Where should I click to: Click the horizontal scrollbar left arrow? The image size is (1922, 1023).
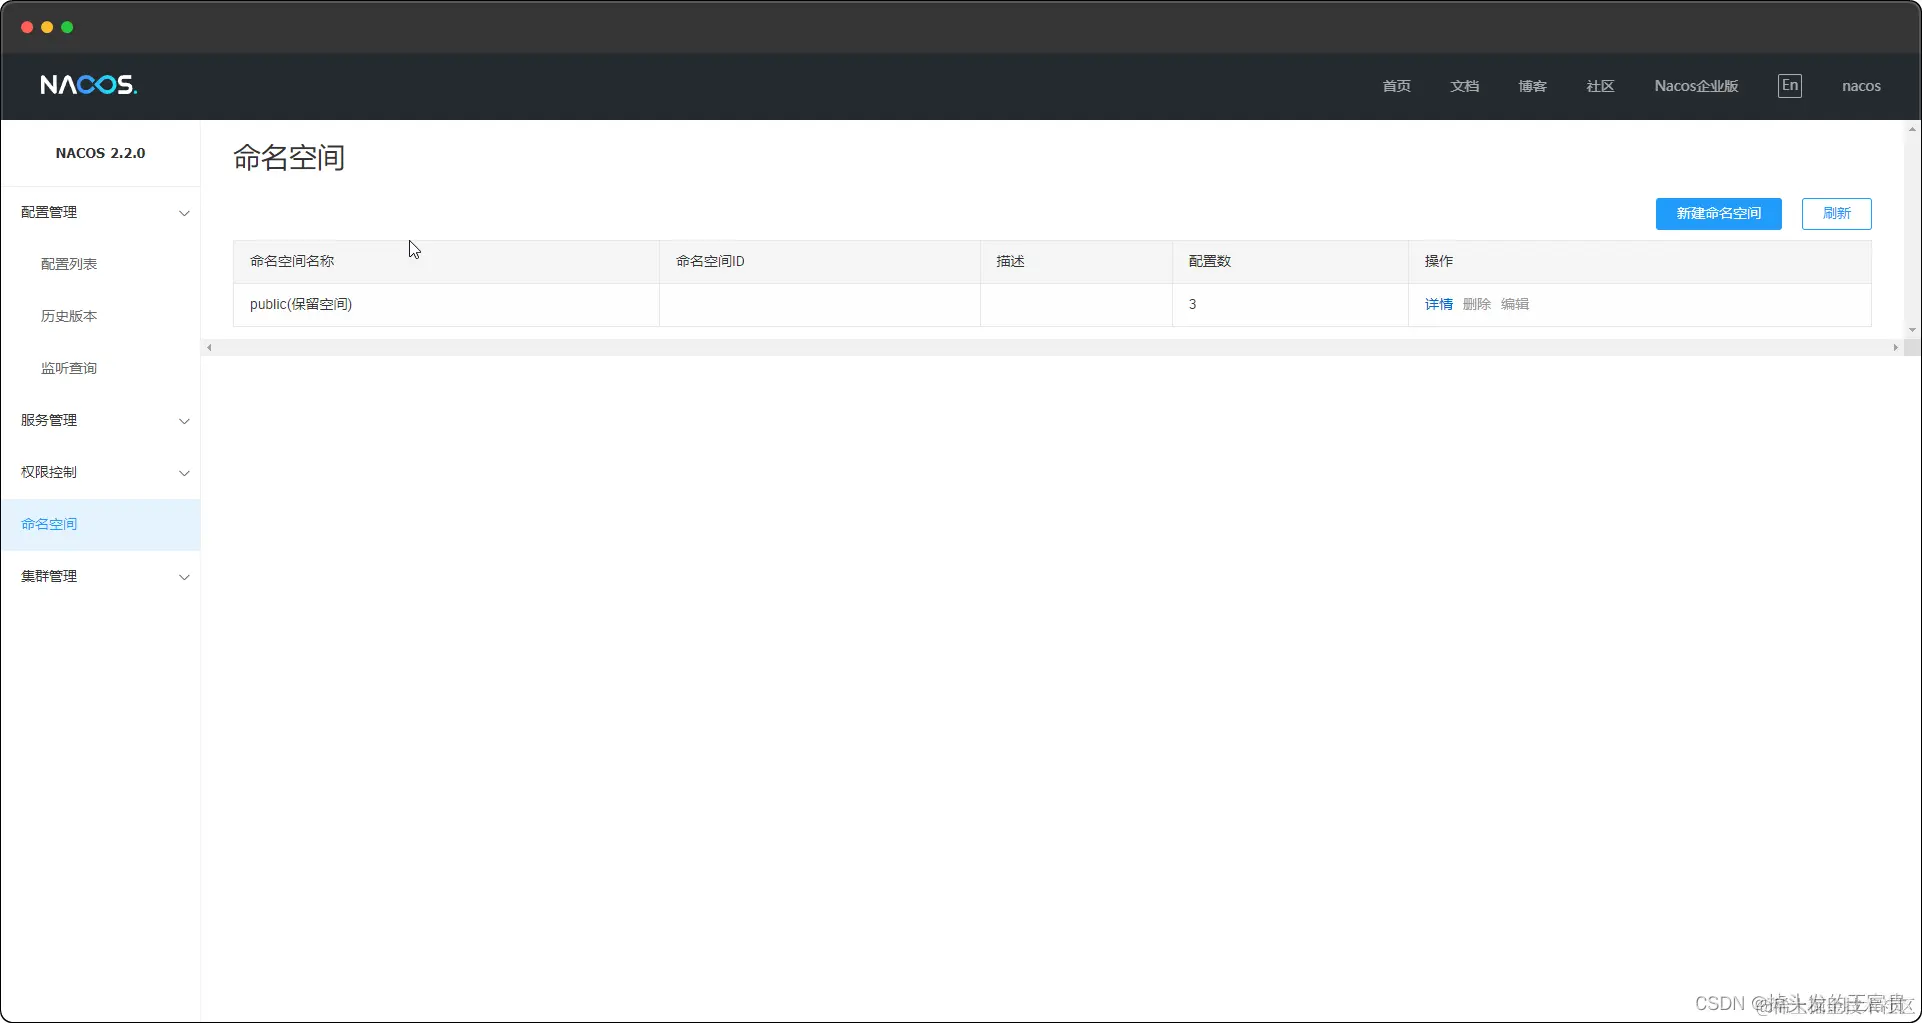point(209,348)
